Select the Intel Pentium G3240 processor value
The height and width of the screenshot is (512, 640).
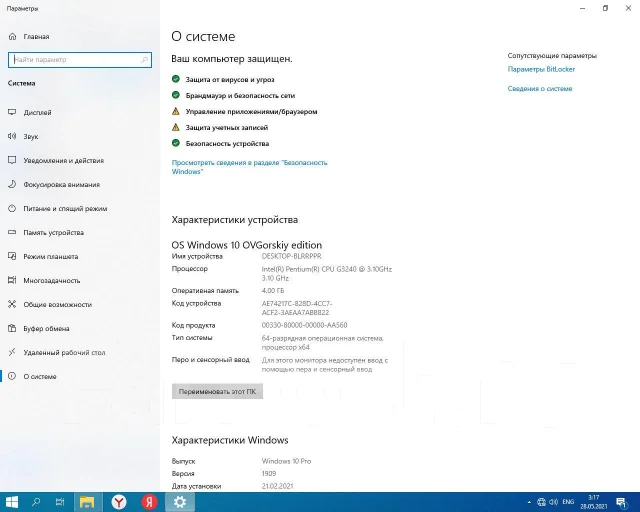327,274
